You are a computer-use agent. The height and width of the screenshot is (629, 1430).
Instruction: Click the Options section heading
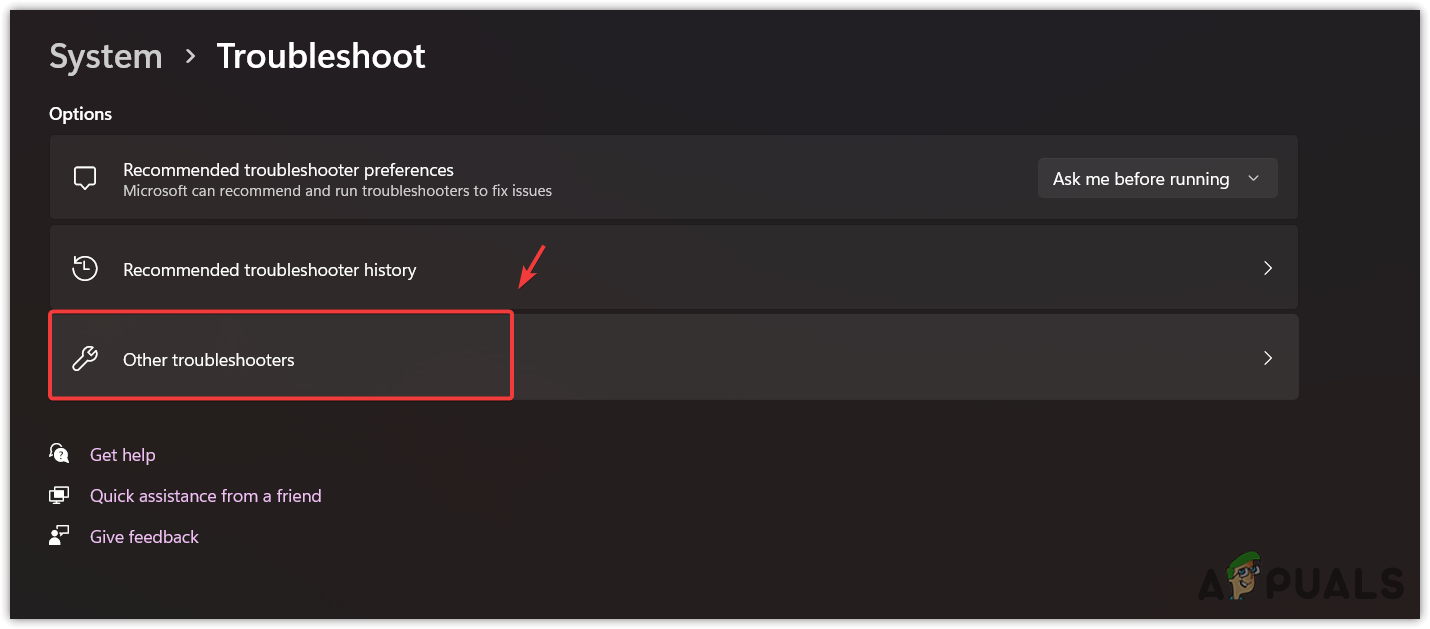[x=81, y=114]
